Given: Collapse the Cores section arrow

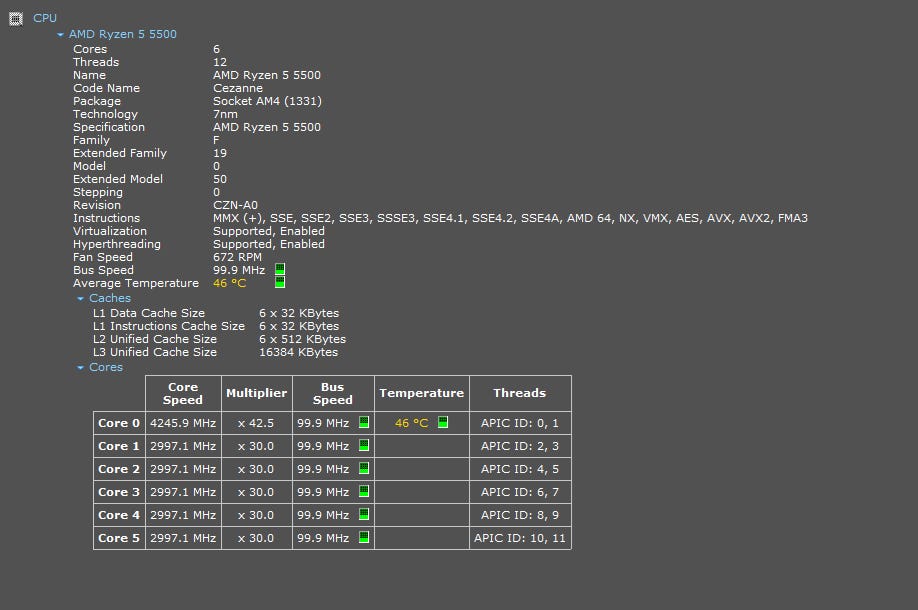Looking at the screenshot, I should [80, 368].
